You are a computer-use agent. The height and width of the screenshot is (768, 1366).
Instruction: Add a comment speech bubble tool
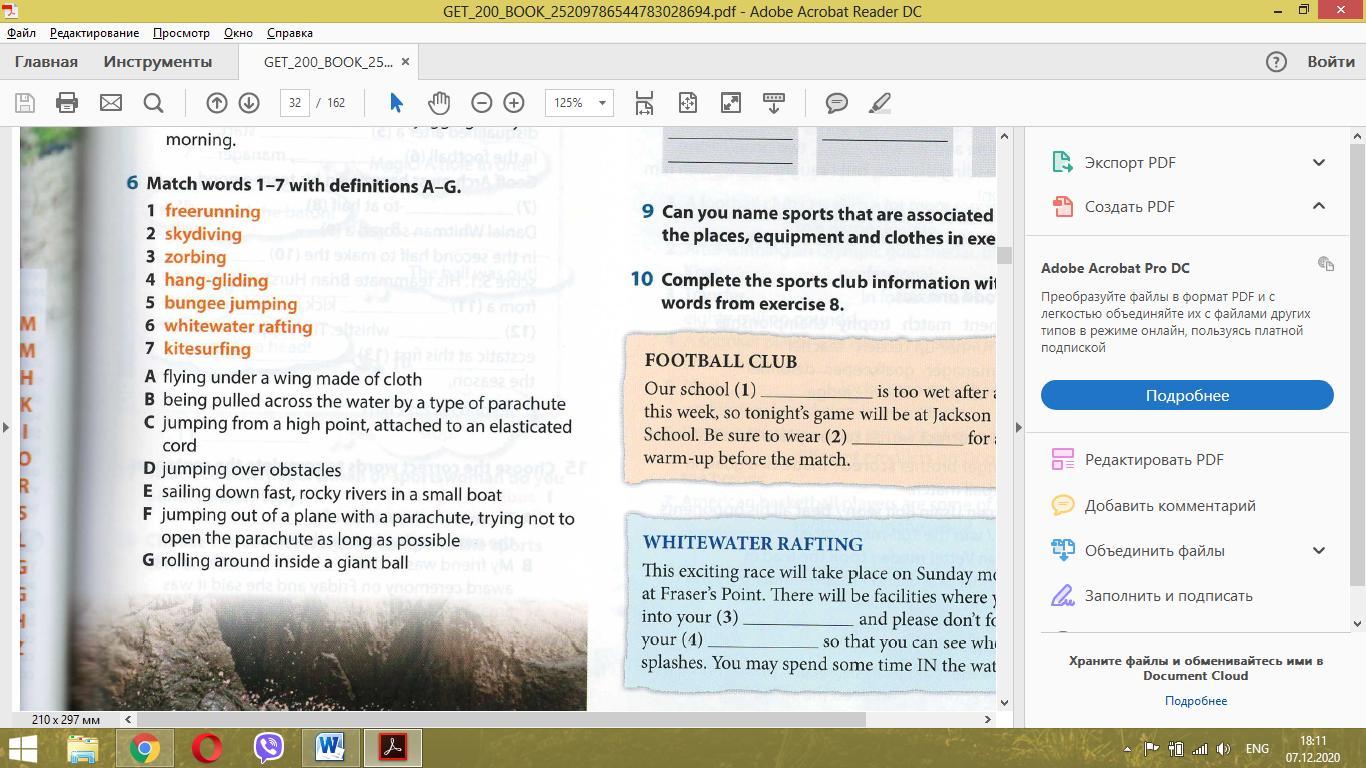pos(837,103)
